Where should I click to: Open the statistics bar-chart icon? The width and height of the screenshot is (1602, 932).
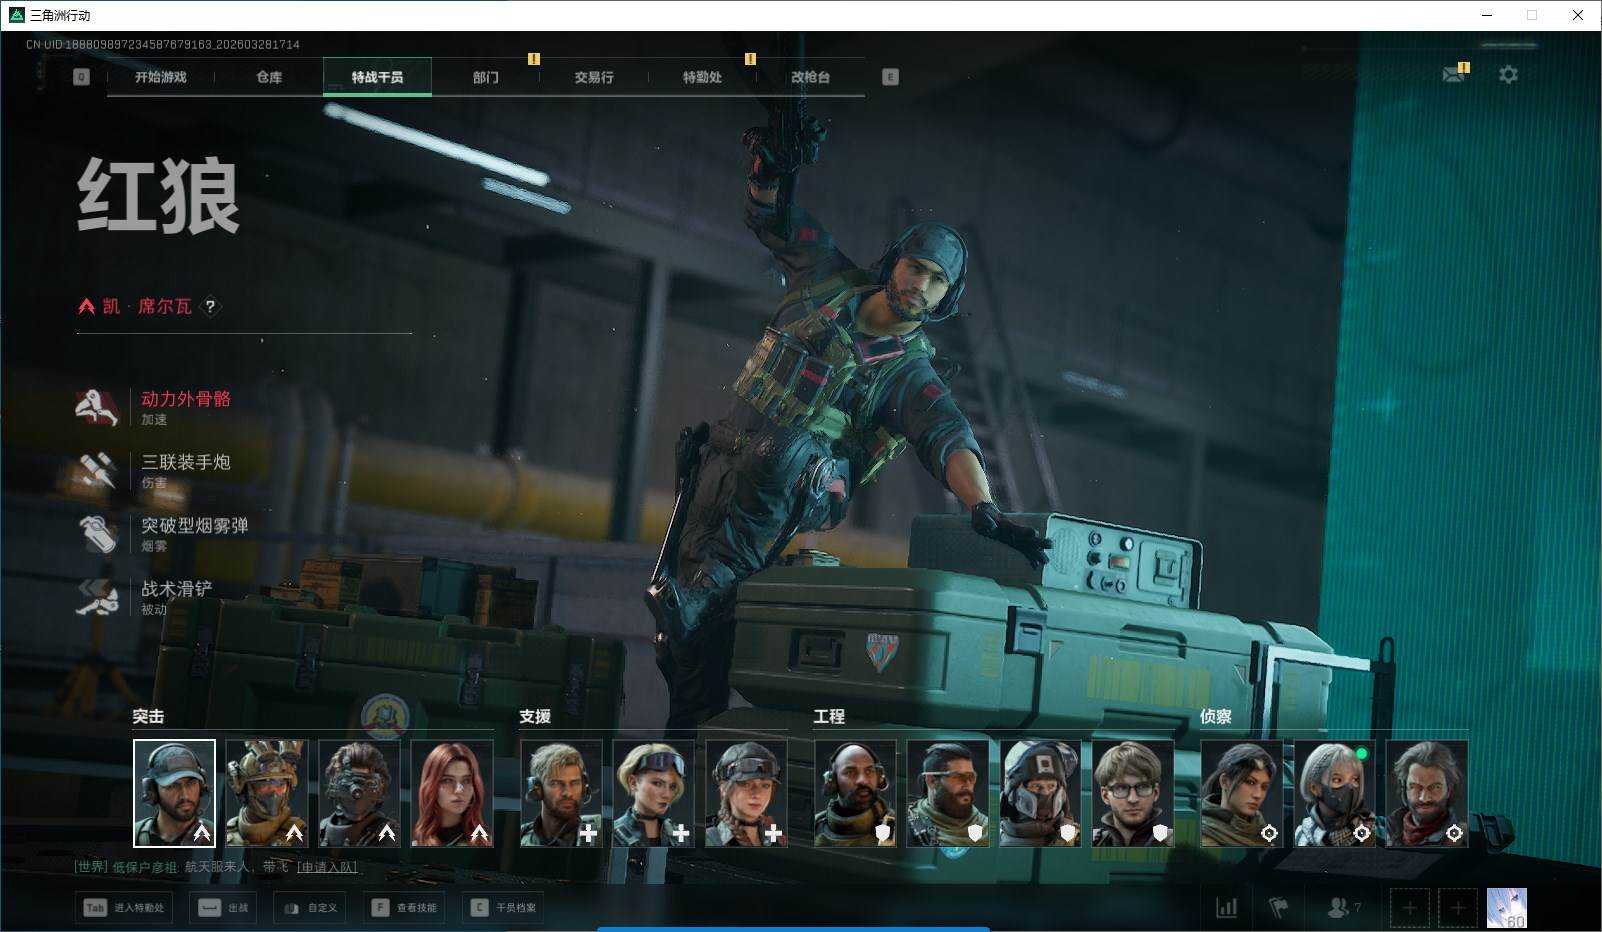1226,907
